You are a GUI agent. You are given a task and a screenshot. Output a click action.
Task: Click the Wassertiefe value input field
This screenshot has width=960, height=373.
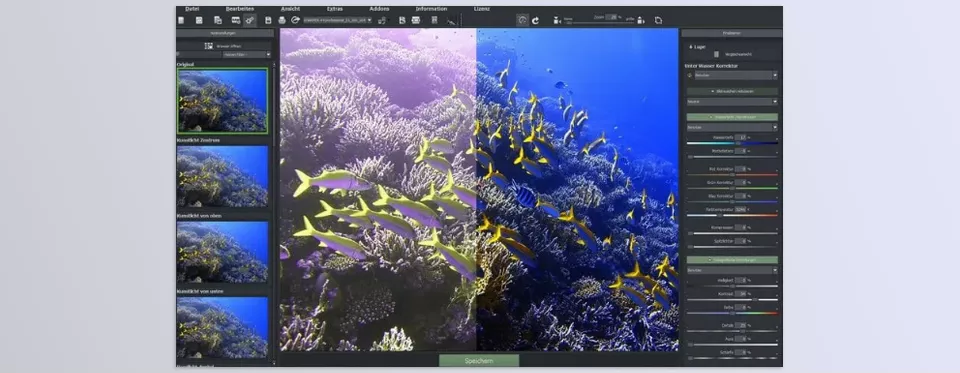click(740, 137)
